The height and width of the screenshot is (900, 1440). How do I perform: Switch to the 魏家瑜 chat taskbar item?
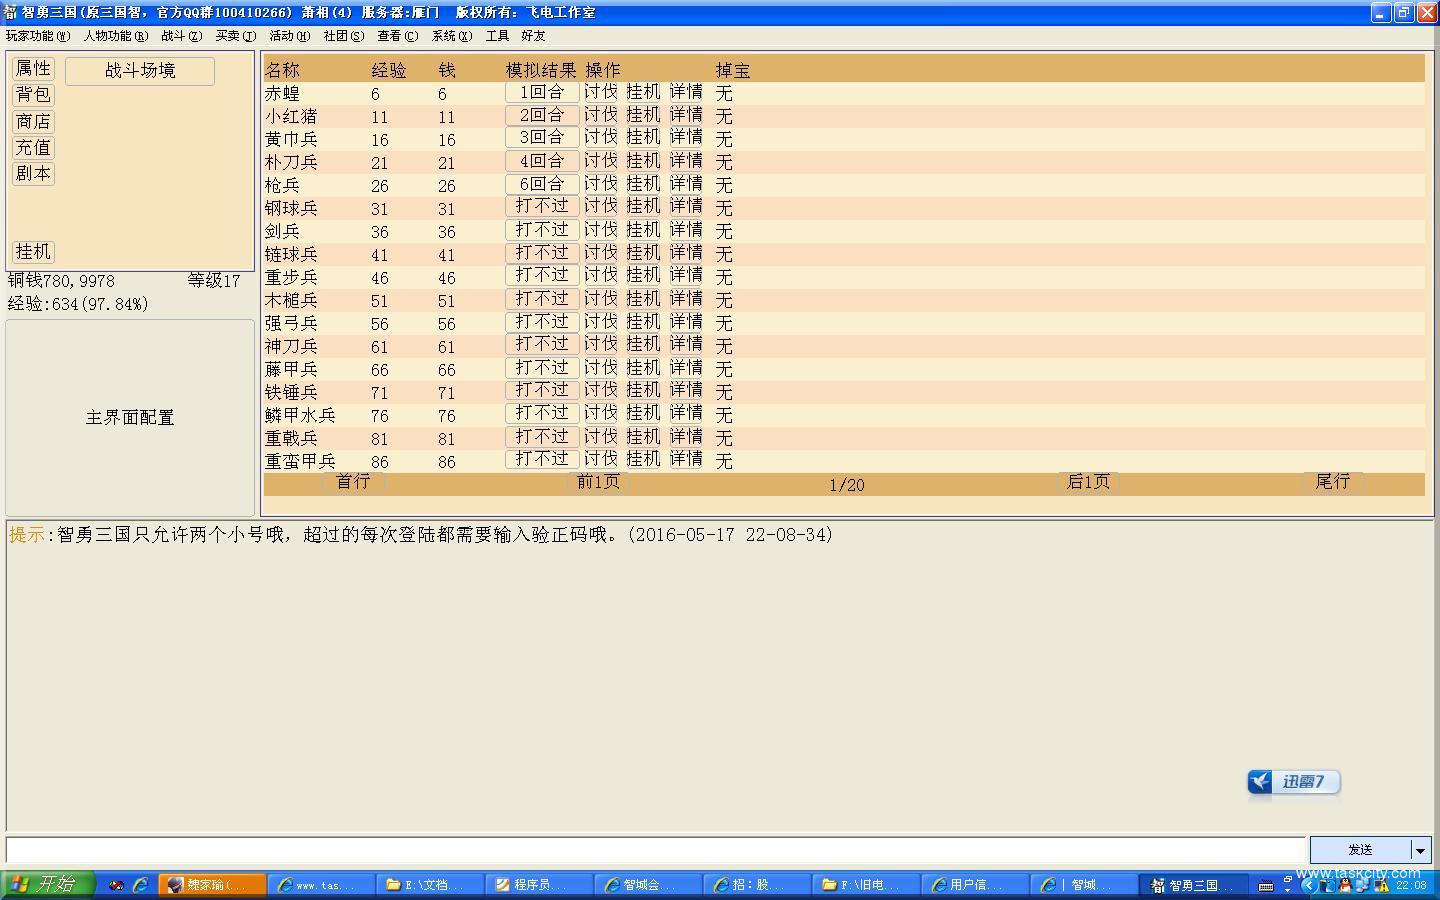click(x=212, y=885)
